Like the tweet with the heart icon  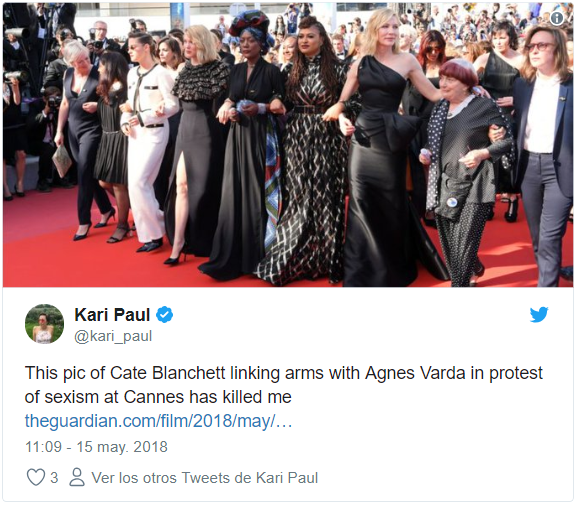tap(36, 477)
